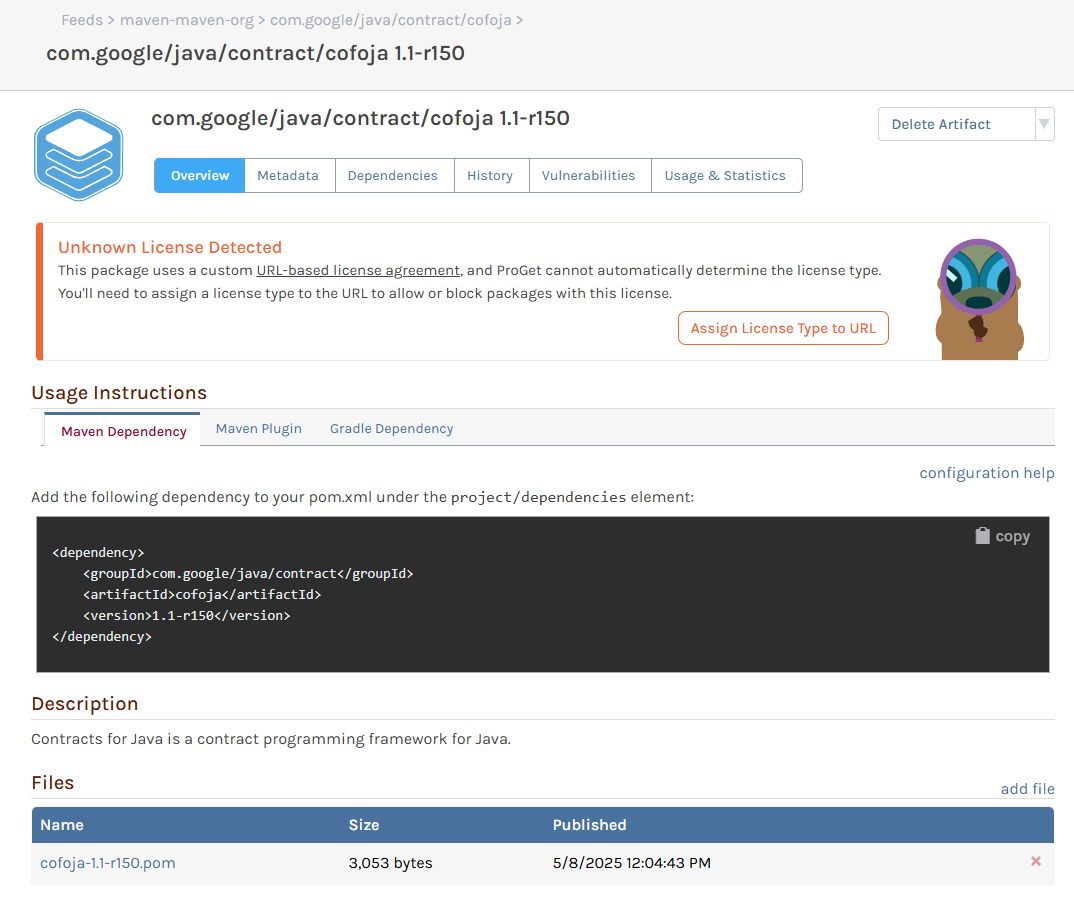Image resolution: width=1074 pixels, height=904 pixels.
Task: Click the ProGet groundhog mascot image
Action: tap(979, 299)
